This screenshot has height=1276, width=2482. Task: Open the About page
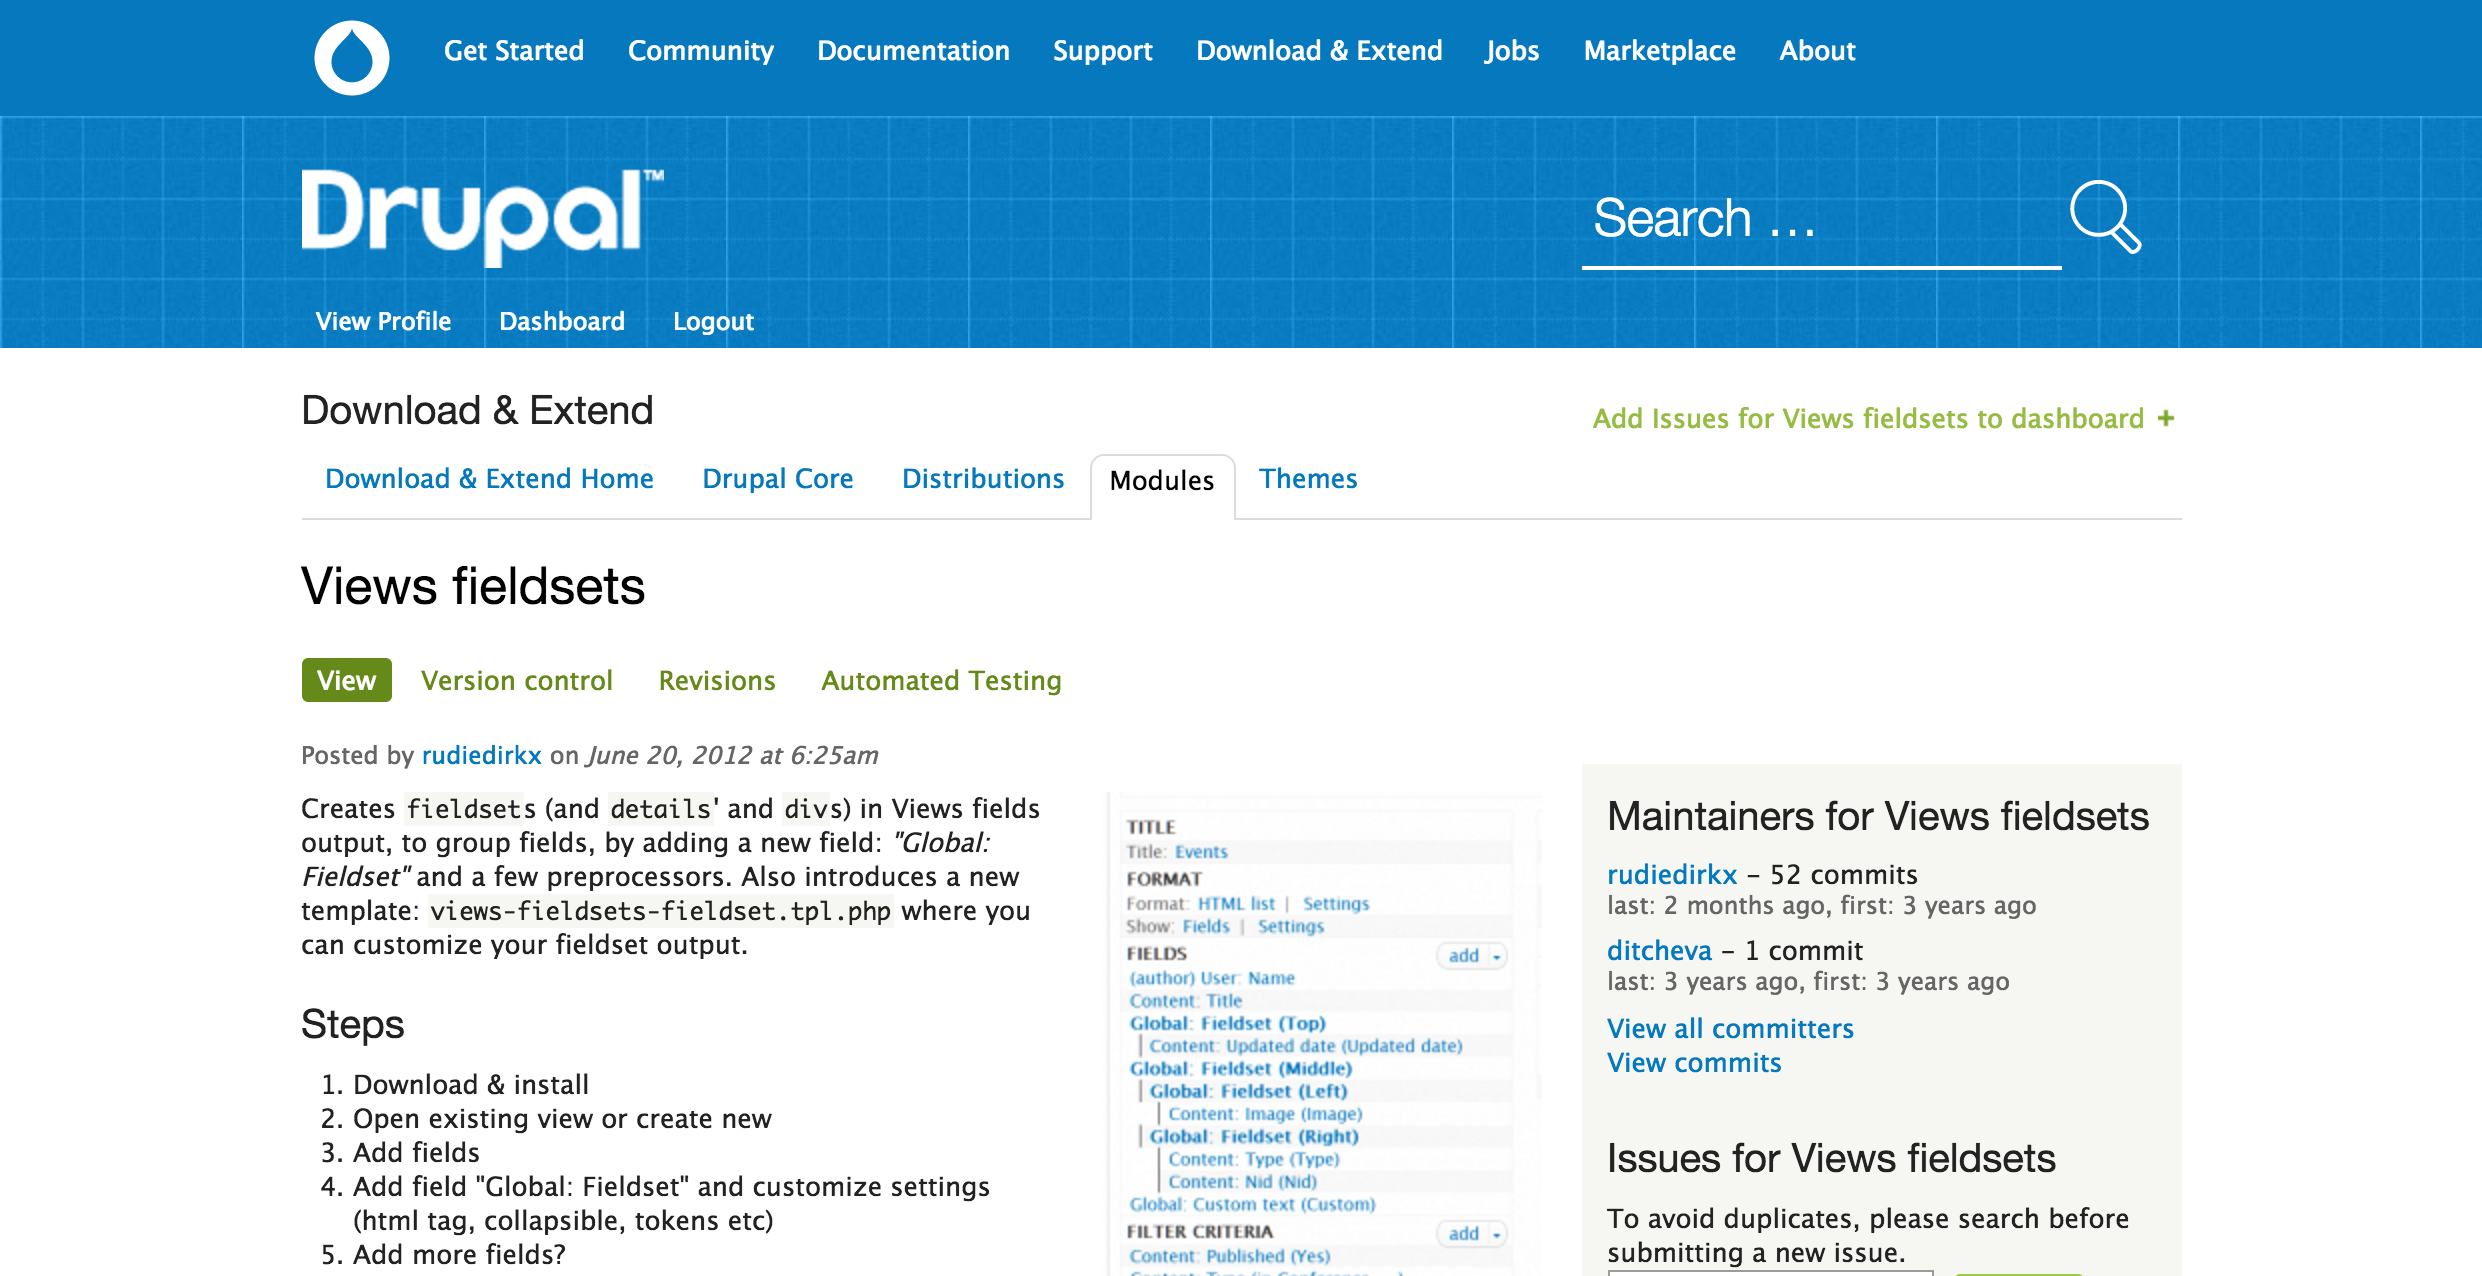tap(1817, 51)
